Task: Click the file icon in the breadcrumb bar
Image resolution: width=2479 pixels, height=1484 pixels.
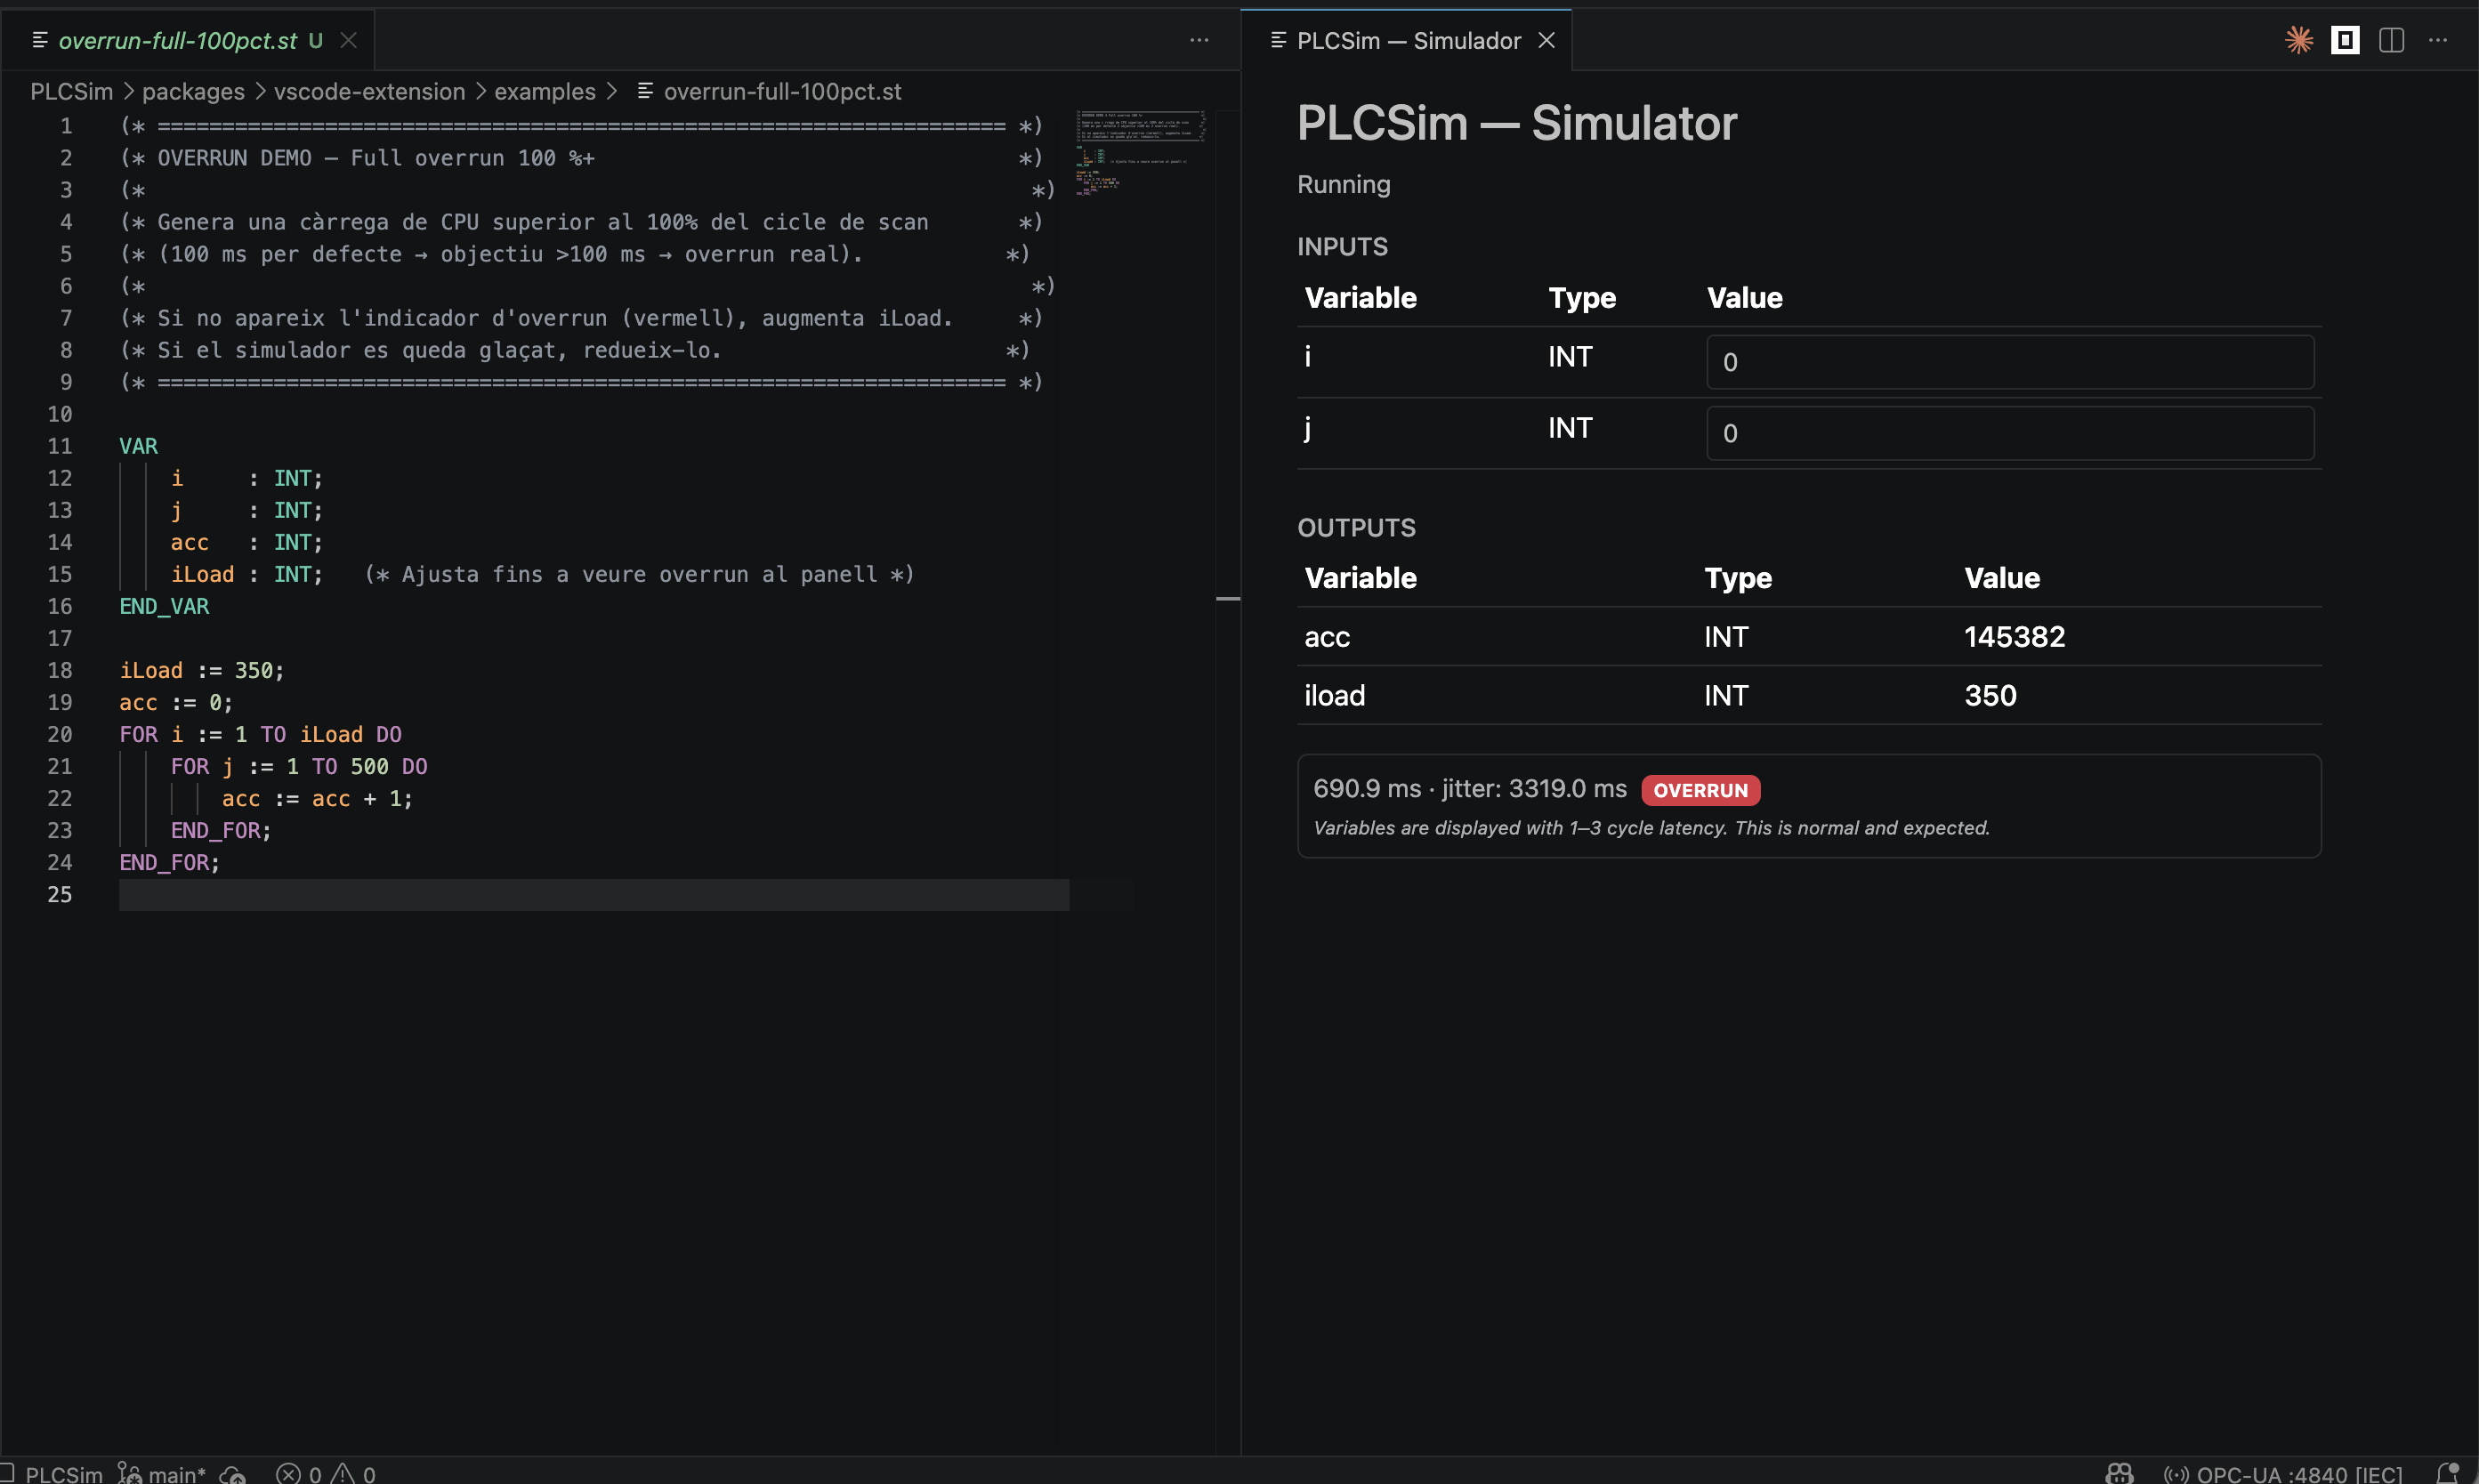Action: 645,91
